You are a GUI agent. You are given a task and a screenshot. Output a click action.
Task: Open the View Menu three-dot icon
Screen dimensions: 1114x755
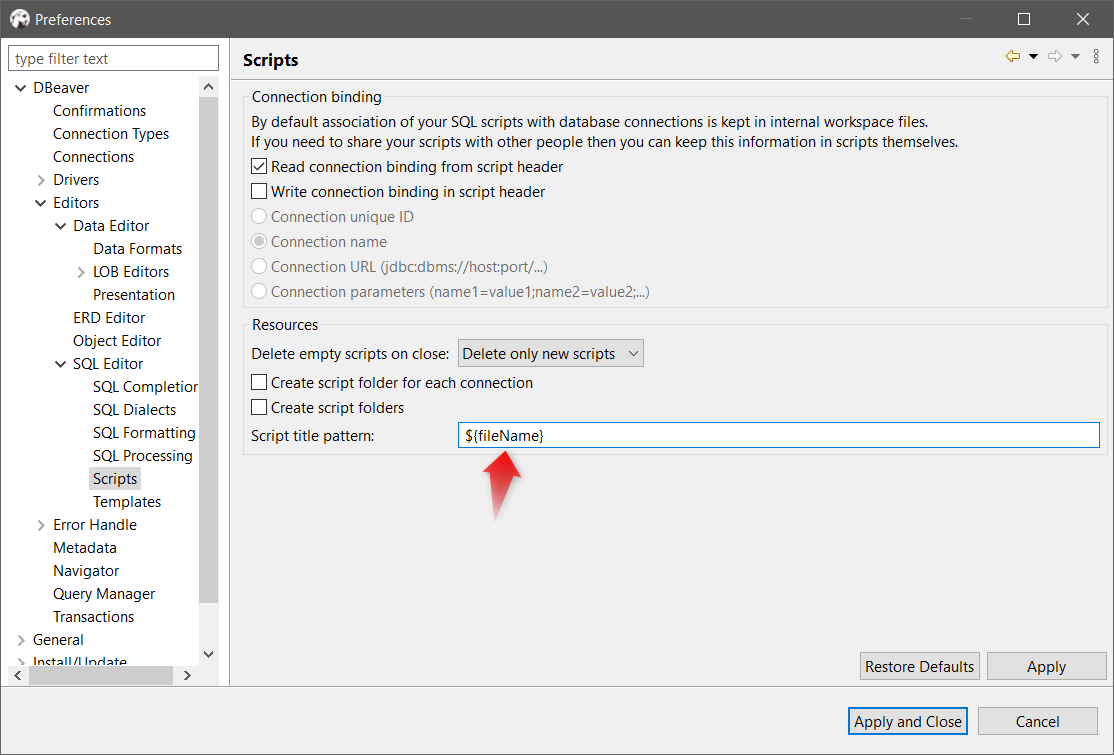pyautogui.click(x=1096, y=56)
